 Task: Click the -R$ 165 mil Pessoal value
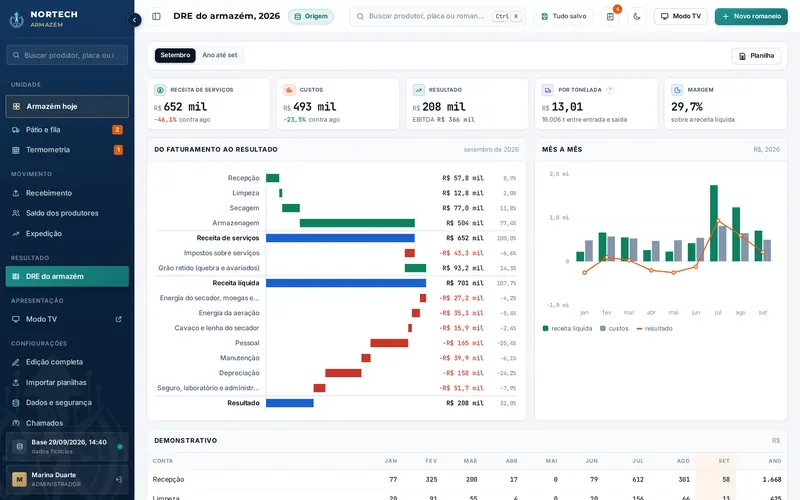463,343
